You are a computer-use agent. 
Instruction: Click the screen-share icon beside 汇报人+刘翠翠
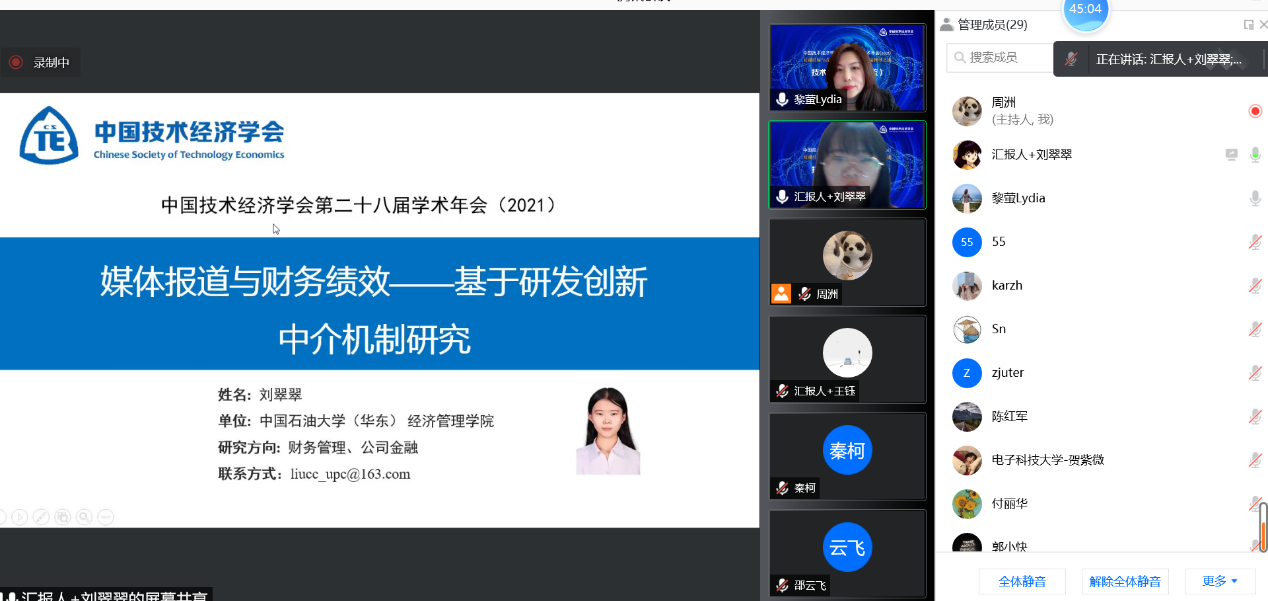coord(1232,155)
